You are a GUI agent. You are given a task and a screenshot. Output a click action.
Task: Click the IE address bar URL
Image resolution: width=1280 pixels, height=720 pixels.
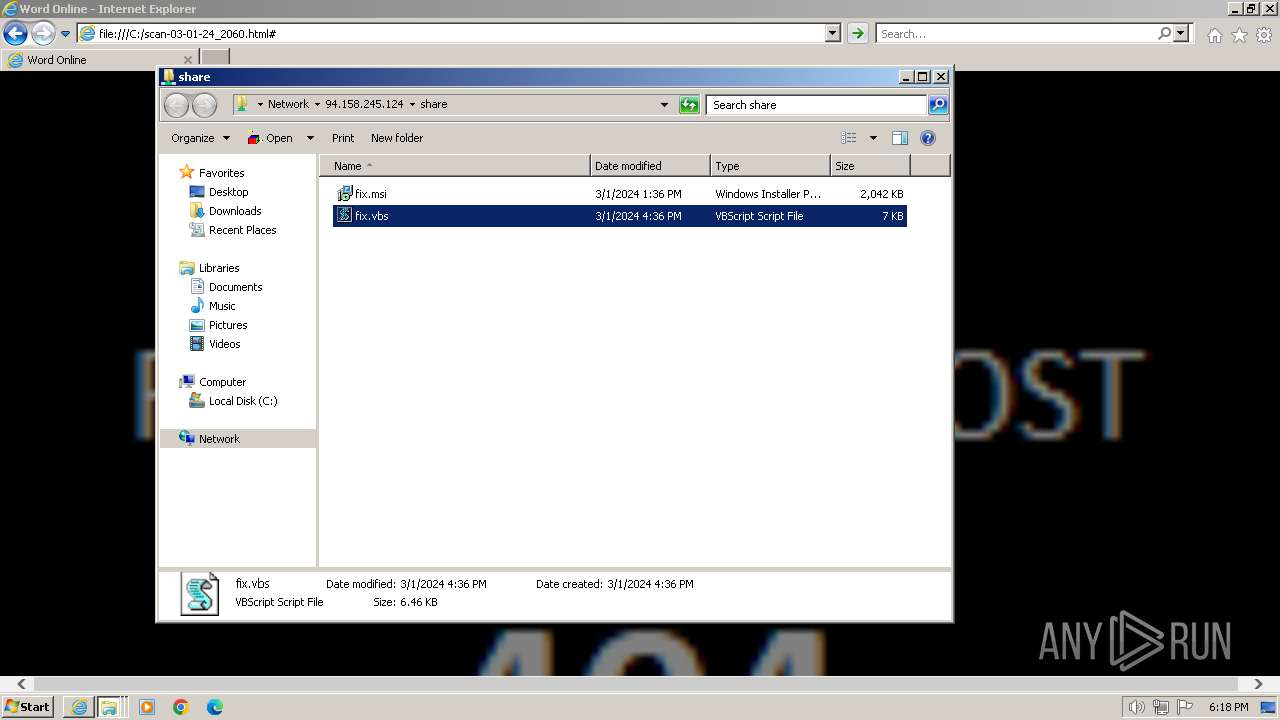click(x=187, y=34)
